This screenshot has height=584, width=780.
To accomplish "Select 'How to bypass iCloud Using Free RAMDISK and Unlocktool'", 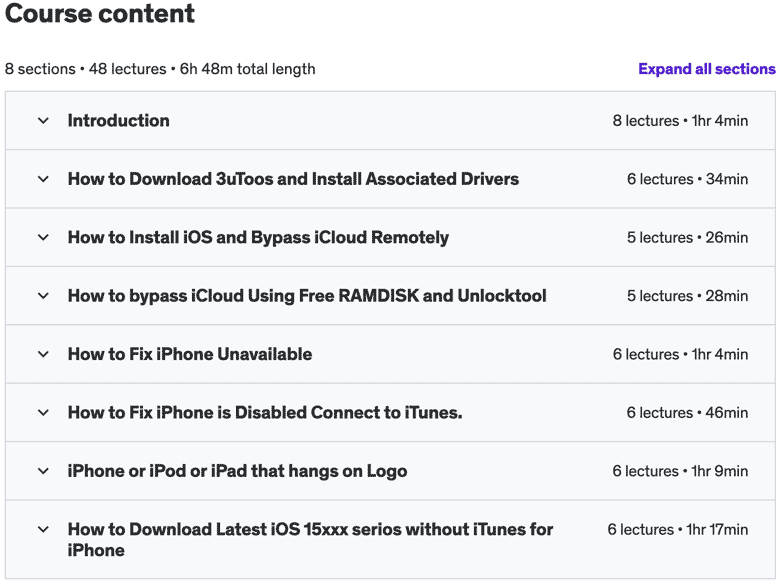I will (x=307, y=296).
